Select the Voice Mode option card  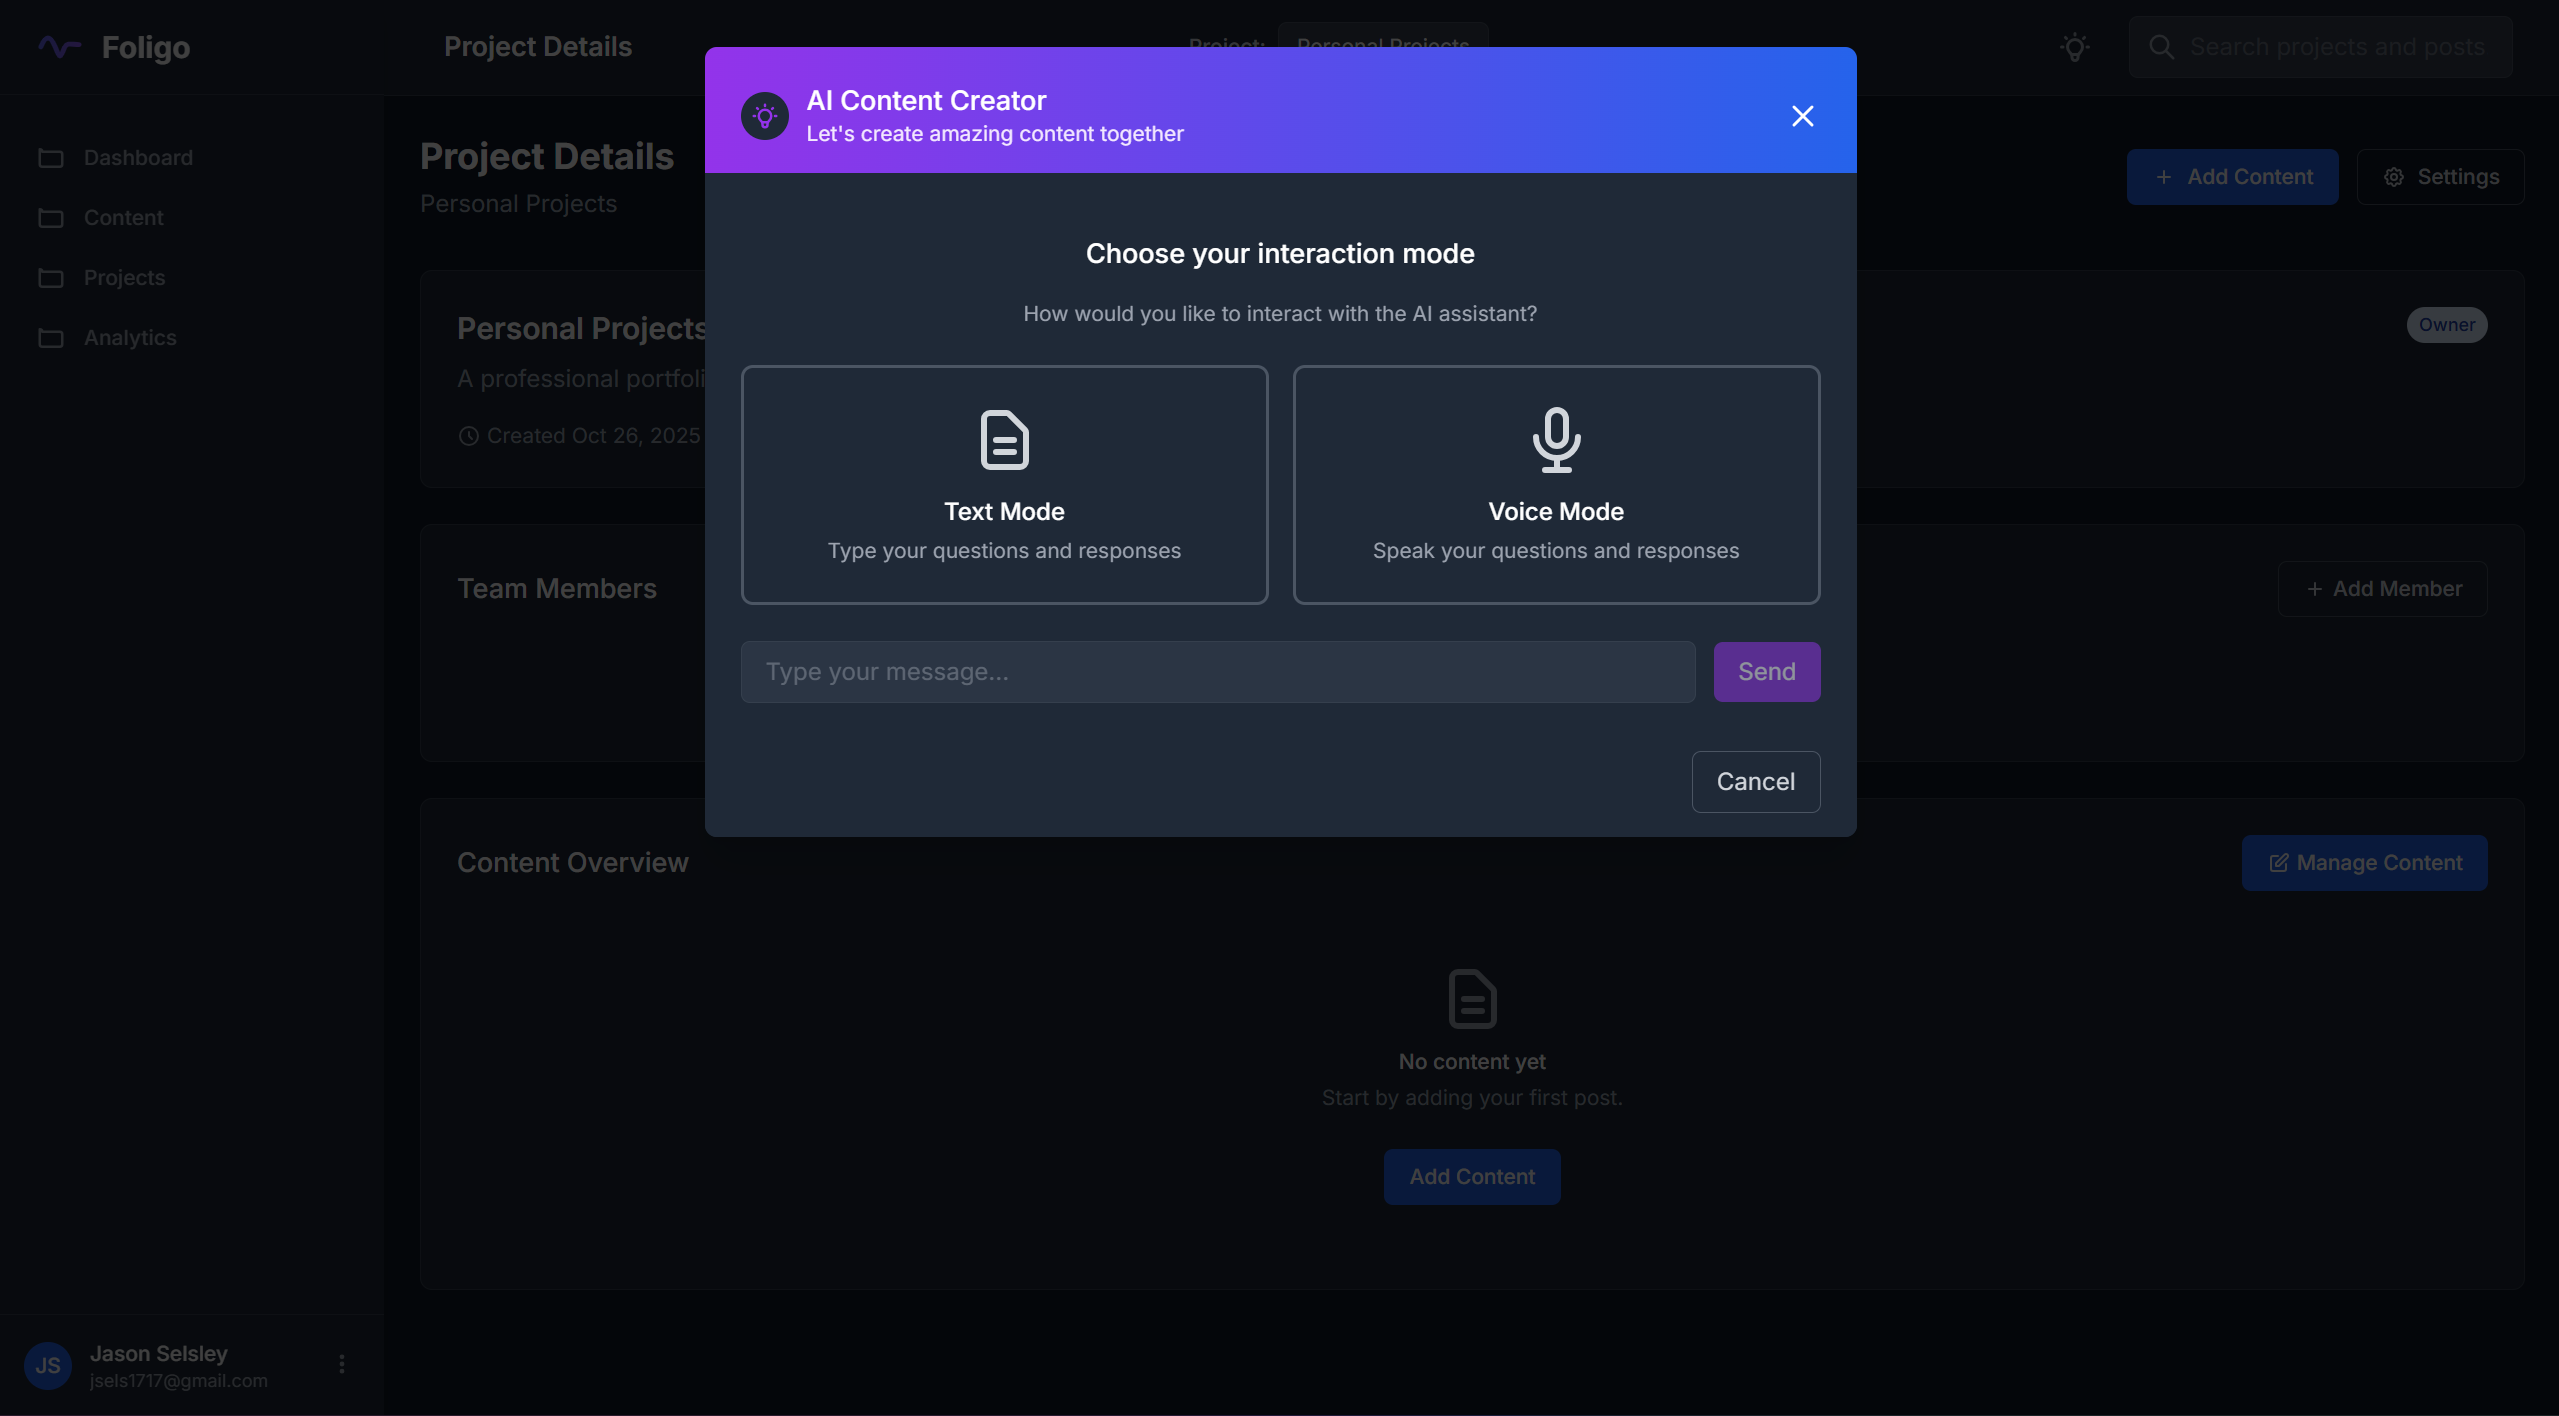(1556, 485)
